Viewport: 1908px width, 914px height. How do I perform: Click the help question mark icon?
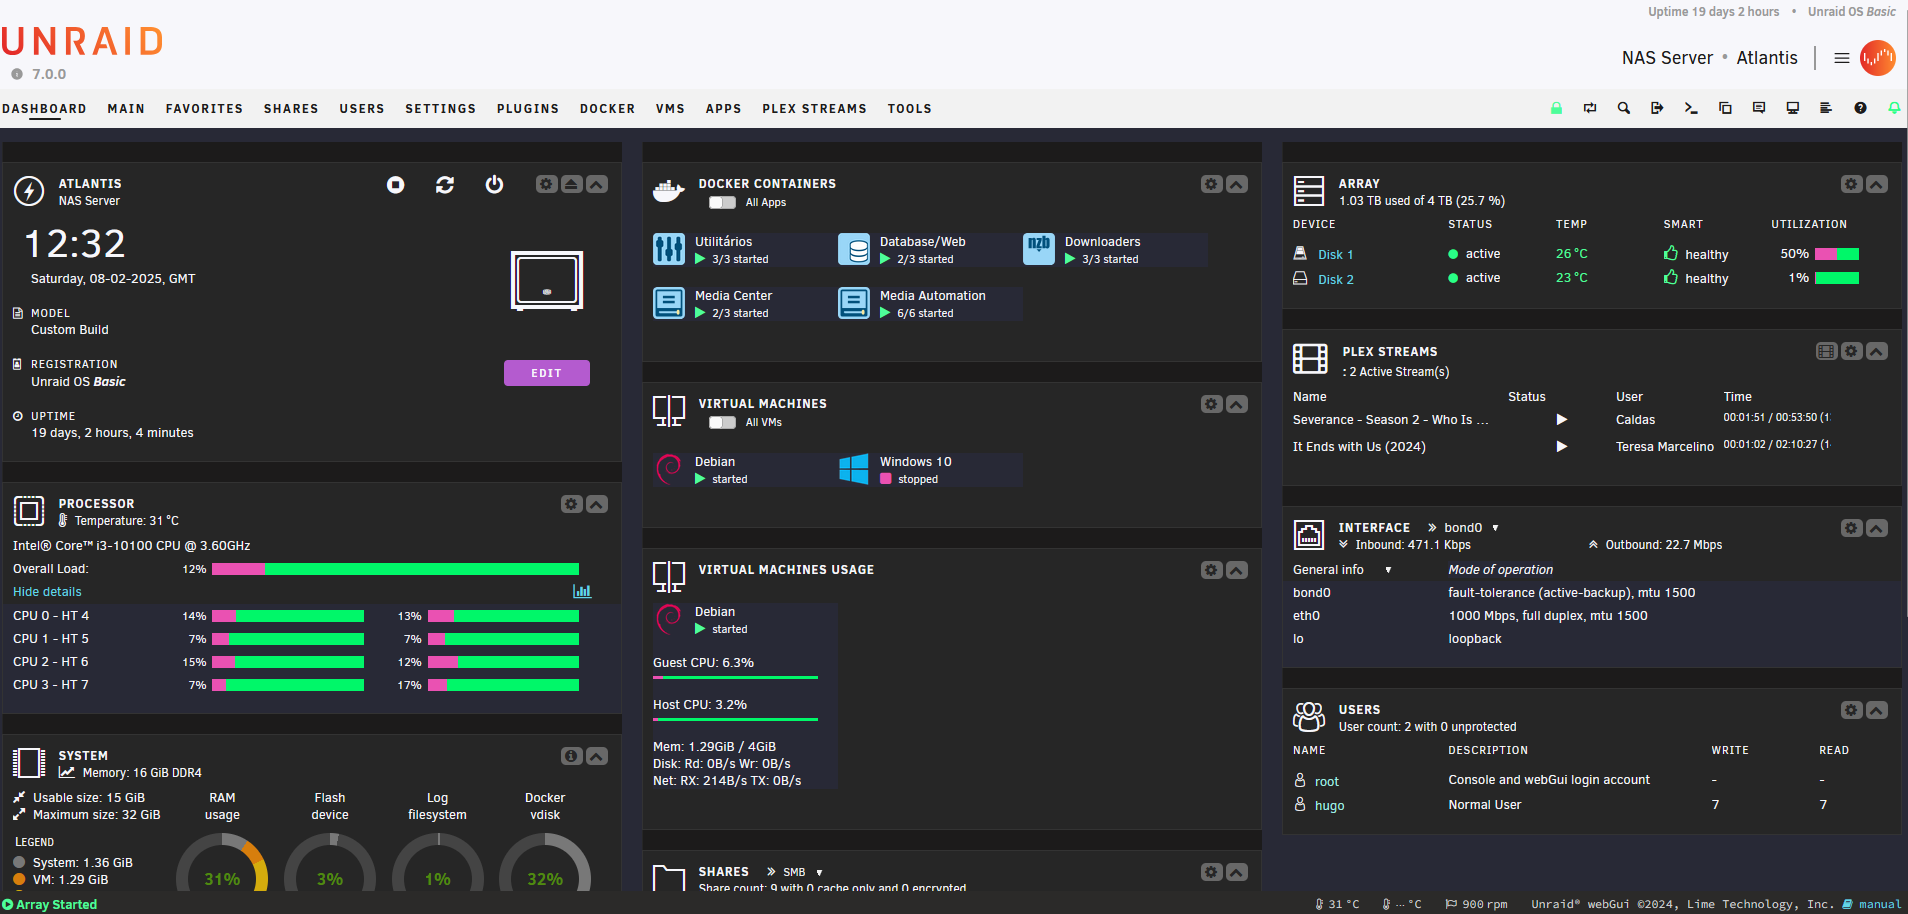pos(1860,108)
